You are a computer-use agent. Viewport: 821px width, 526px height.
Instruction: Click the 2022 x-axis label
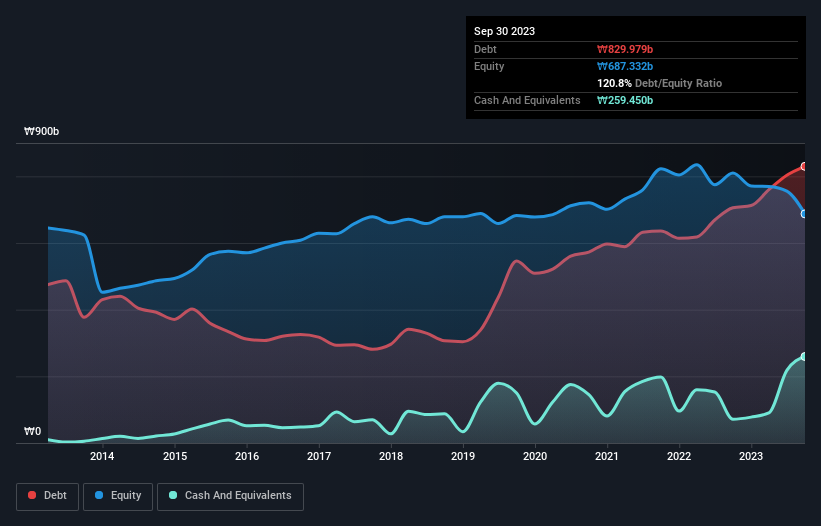click(x=679, y=456)
